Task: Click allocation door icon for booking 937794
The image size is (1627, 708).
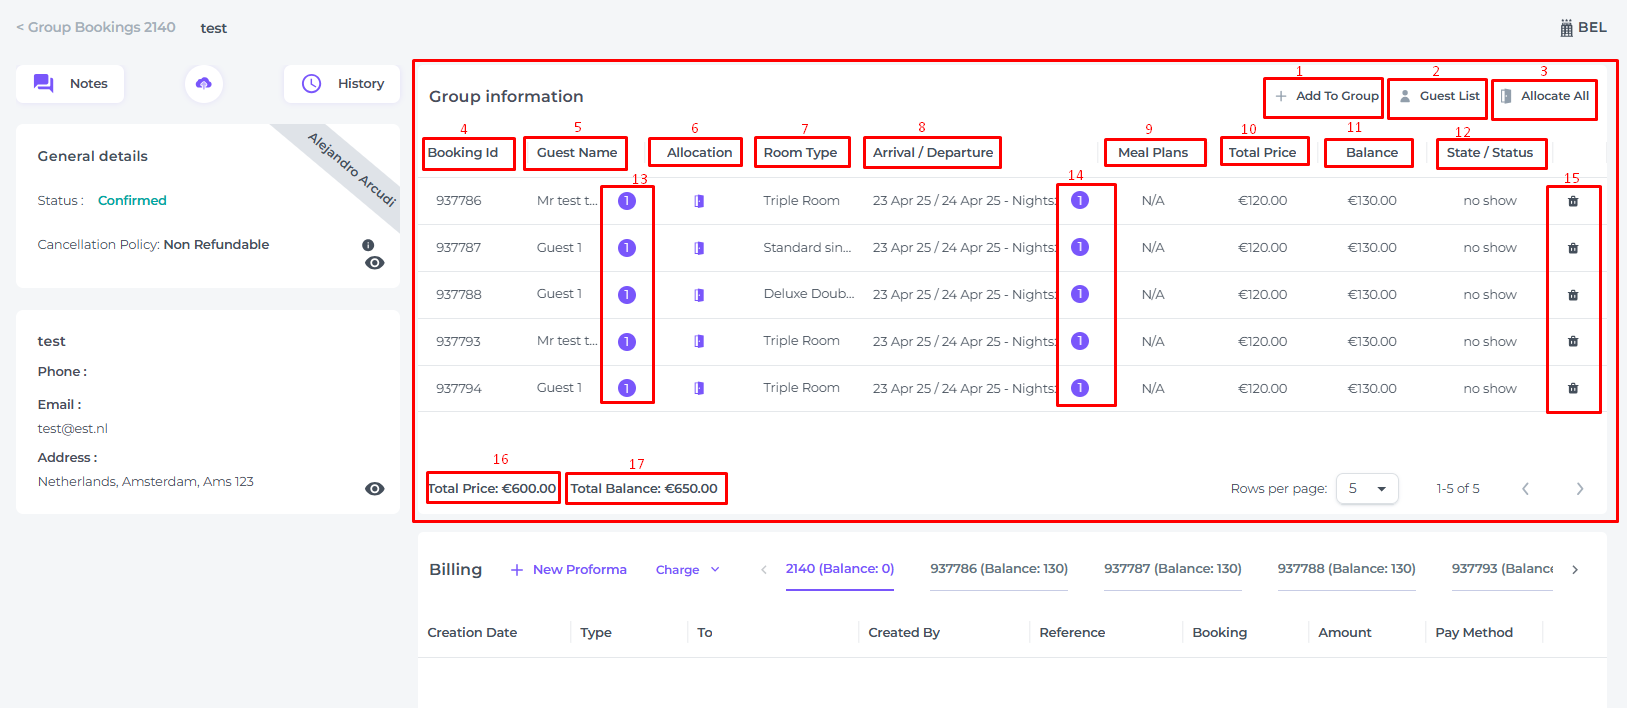Action: [x=699, y=388]
